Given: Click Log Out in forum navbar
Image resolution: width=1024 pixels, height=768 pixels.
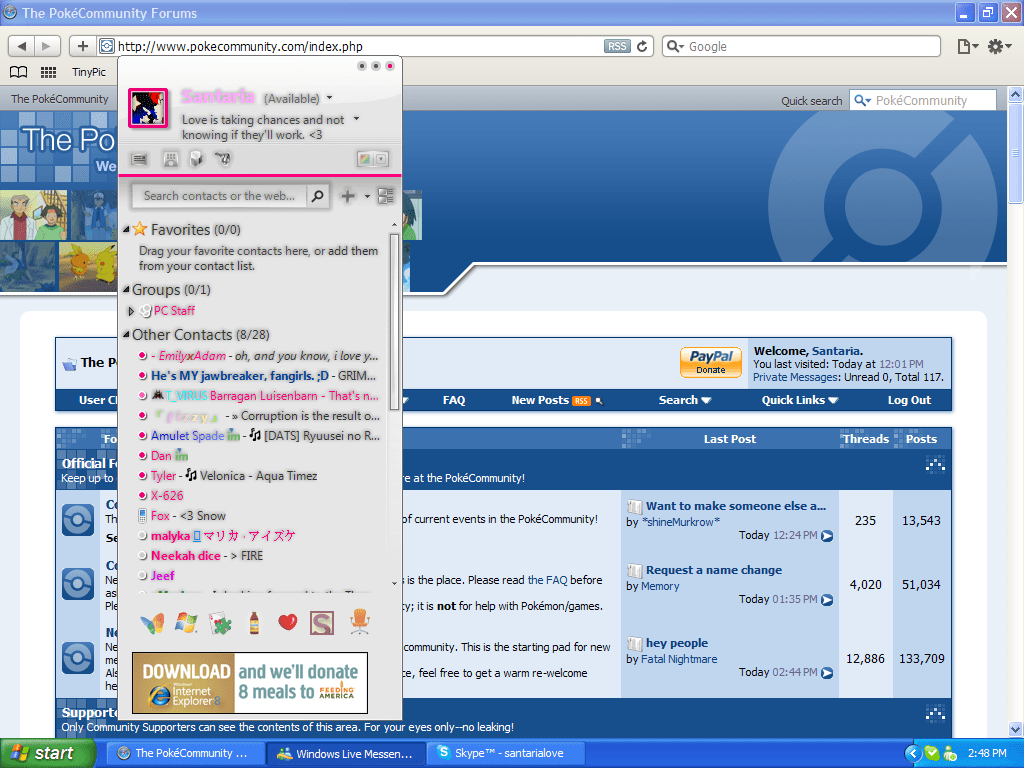Looking at the screenshot, I should [909, 400].
